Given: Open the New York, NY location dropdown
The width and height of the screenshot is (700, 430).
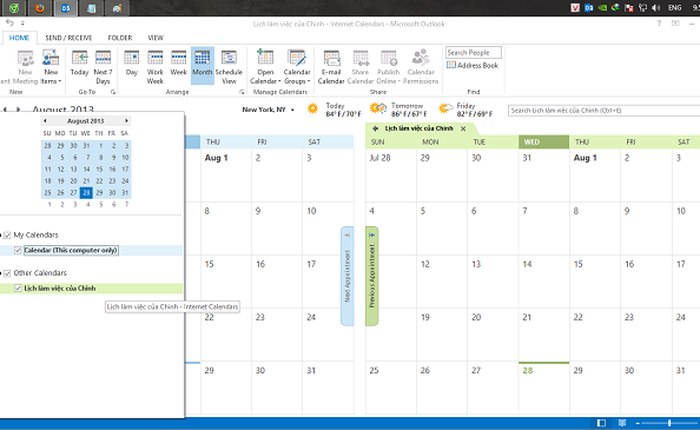Looking at the screenshot, I should [x=292, y=110].
